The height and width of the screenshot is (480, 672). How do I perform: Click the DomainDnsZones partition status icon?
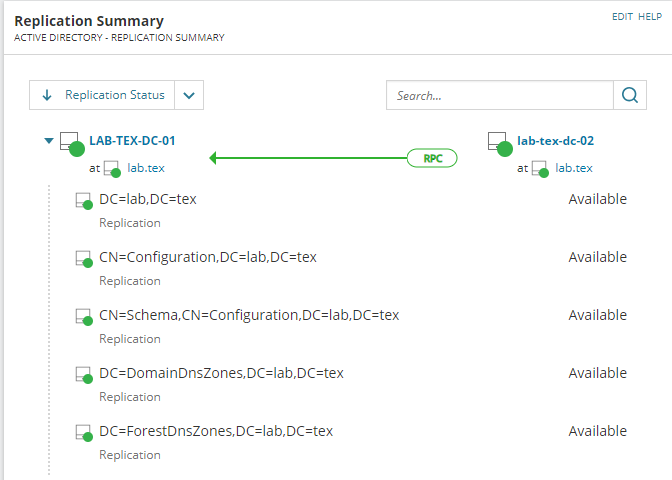pyautogui.click(x=84, y=375)
